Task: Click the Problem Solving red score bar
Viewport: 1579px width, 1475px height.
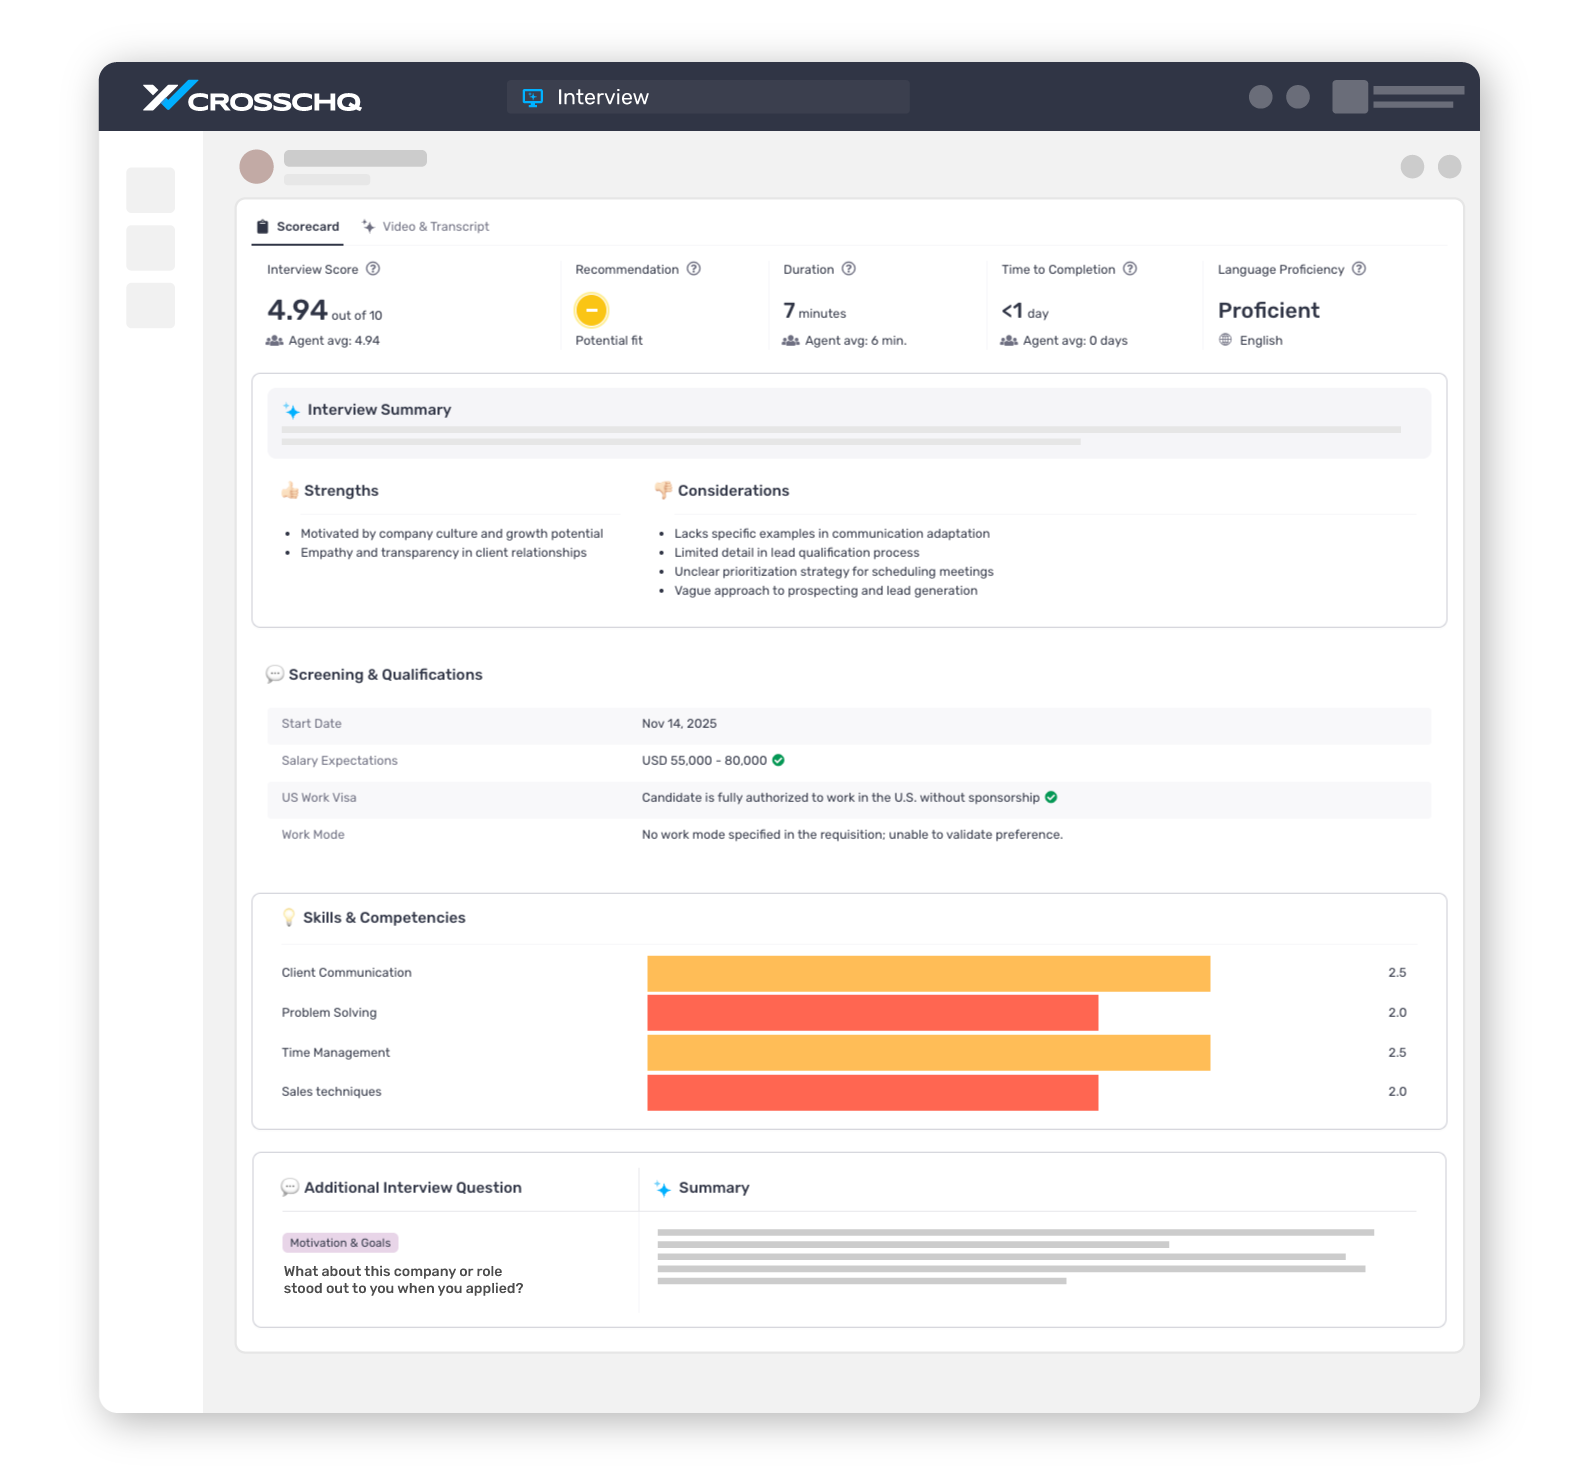Action: (x=872, y=1013)
